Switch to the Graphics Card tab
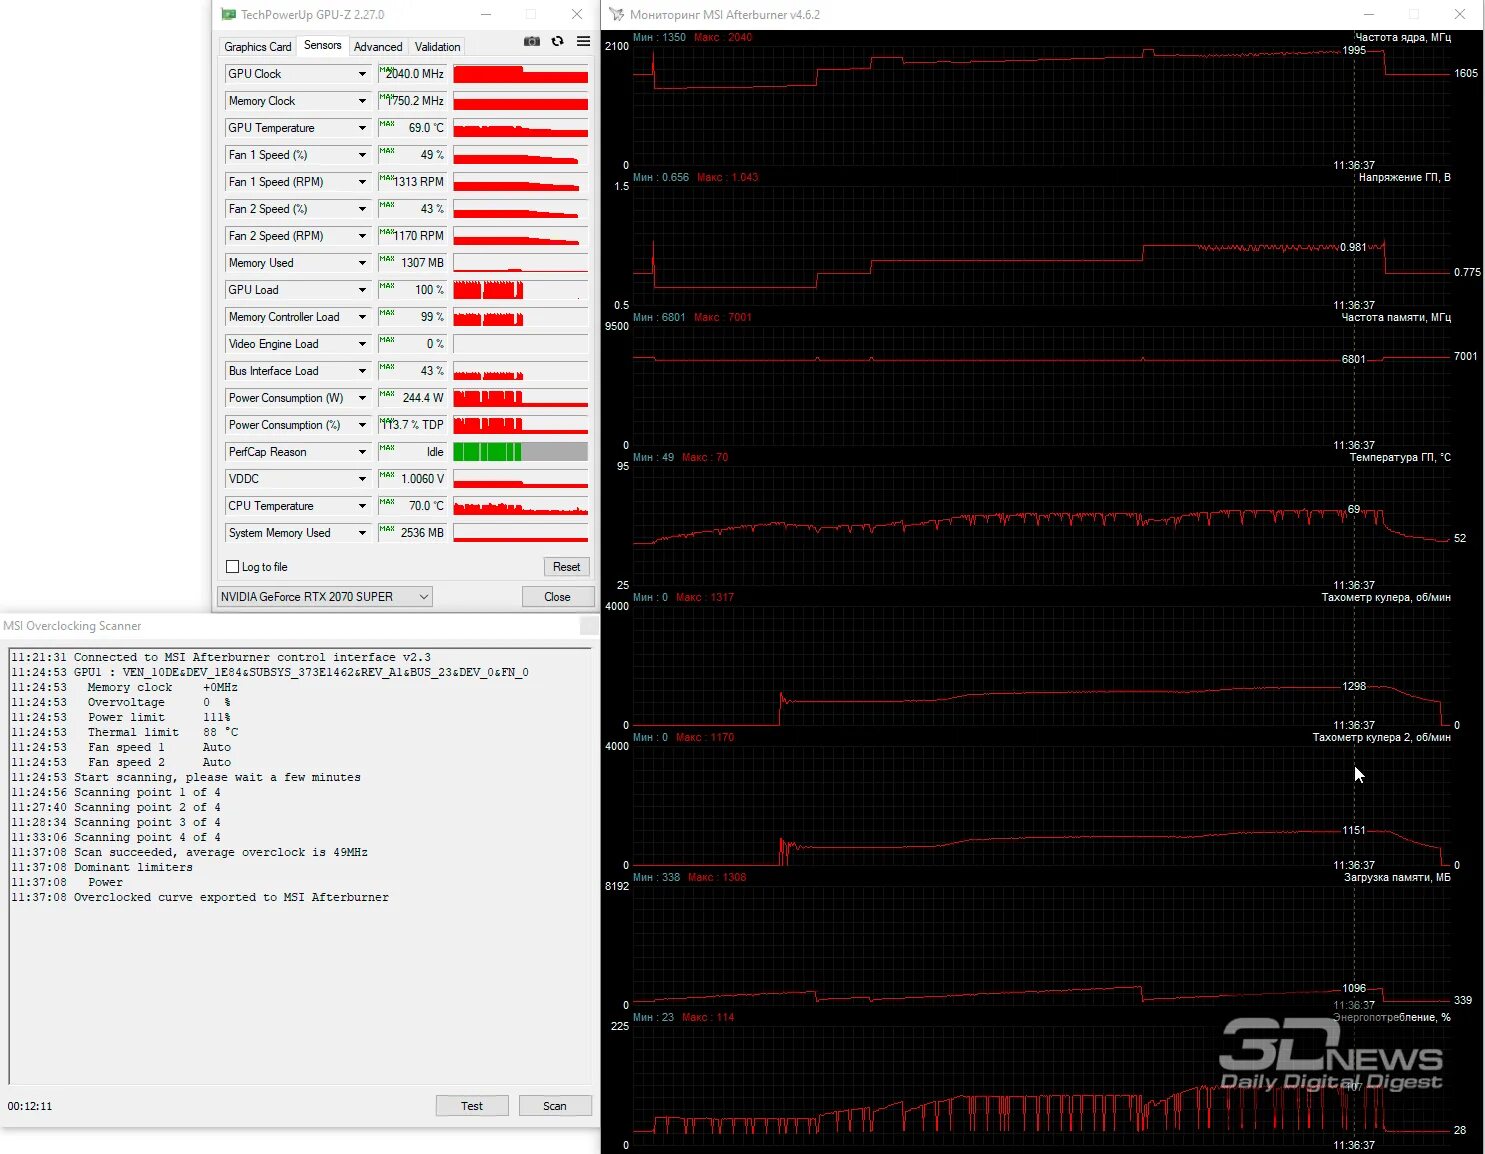Image resolution: width=1485 pixels, height=1154 pixels. (258, 47)
